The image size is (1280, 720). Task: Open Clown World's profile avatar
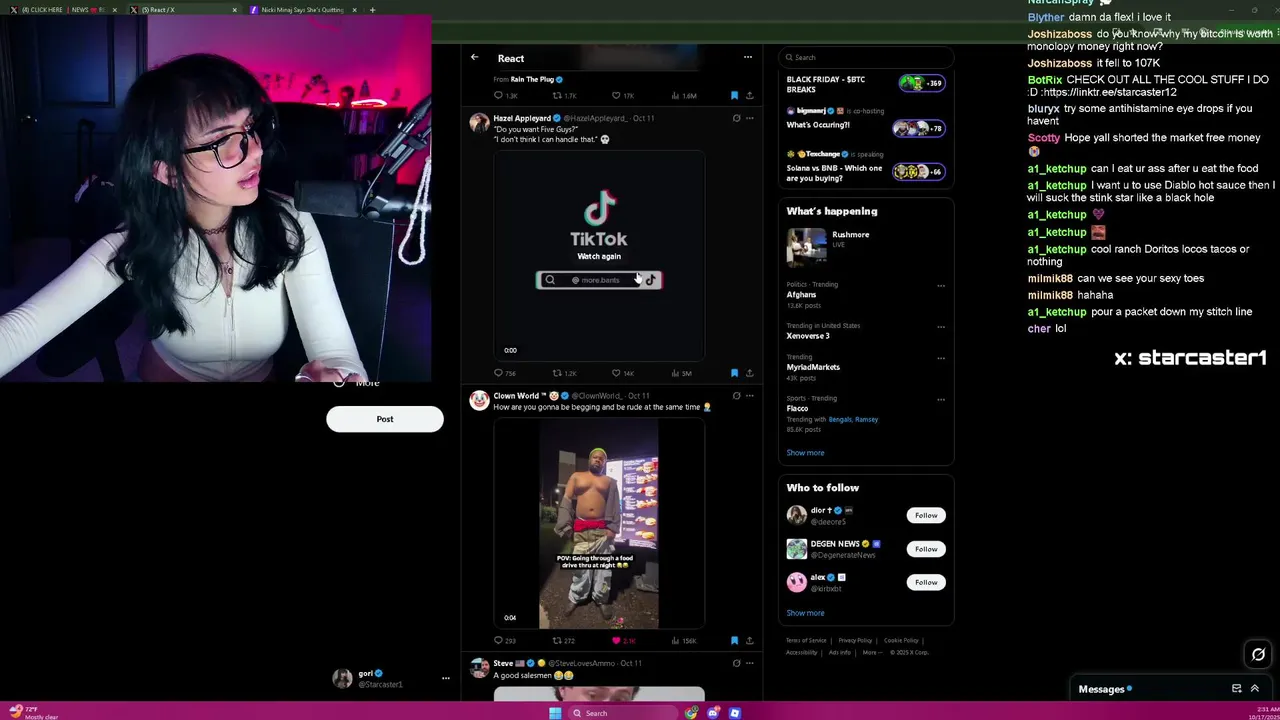(479, 401)
